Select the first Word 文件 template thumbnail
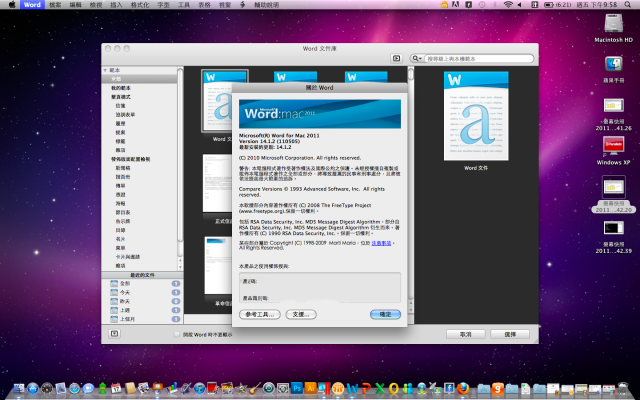This screenshot has width=640, height=400. pos(224,101)
